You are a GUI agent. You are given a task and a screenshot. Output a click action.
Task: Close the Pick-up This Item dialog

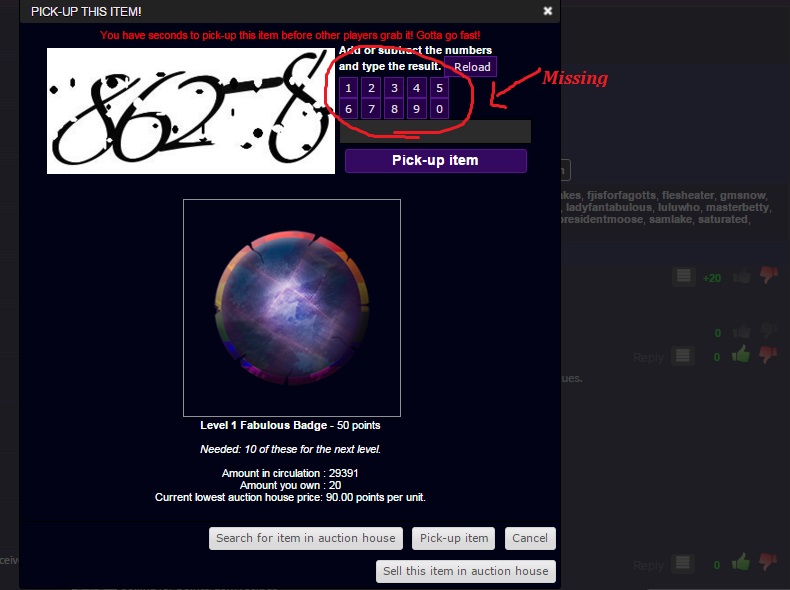[548, 11]
